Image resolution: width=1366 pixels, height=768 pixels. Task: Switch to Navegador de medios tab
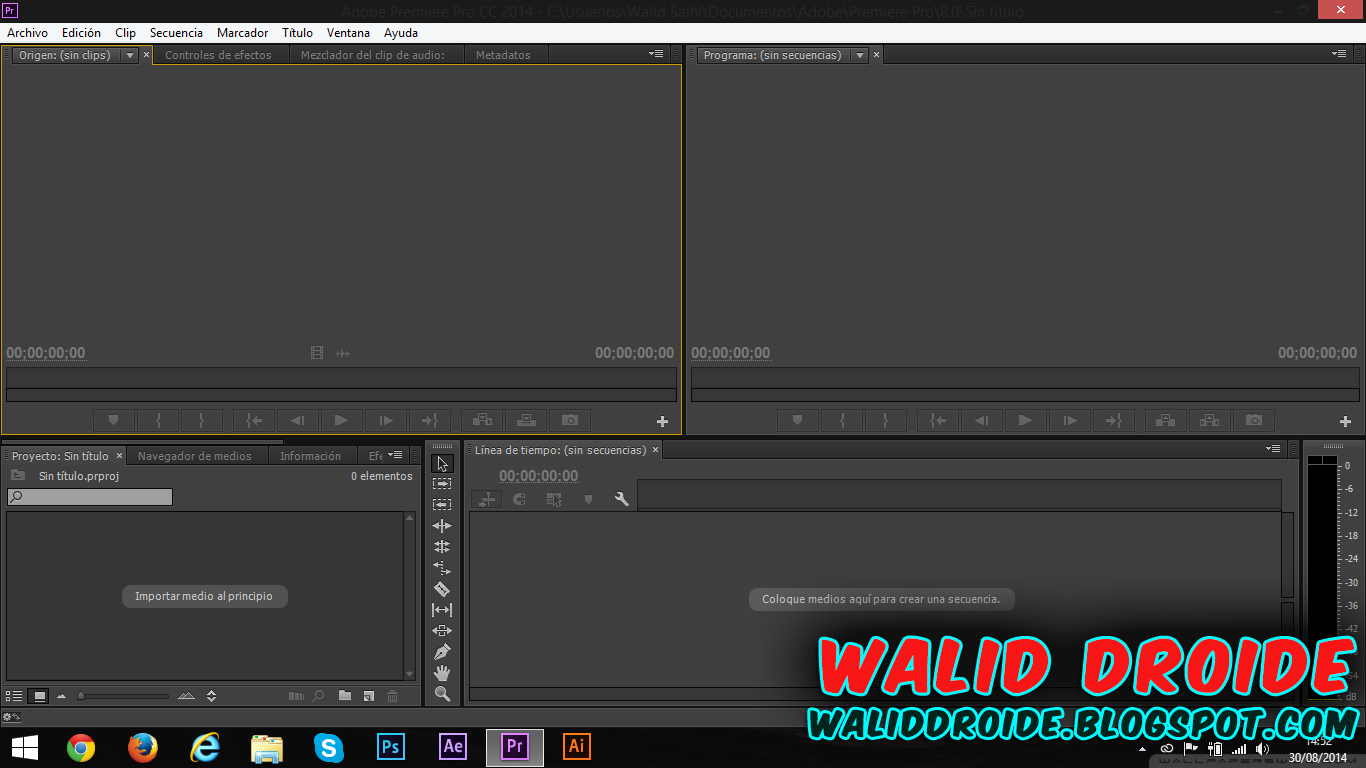195,456
